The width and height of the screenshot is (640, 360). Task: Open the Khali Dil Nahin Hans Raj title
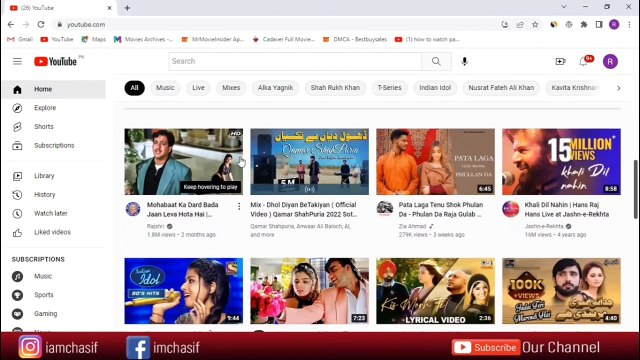[x=567, y=209]
